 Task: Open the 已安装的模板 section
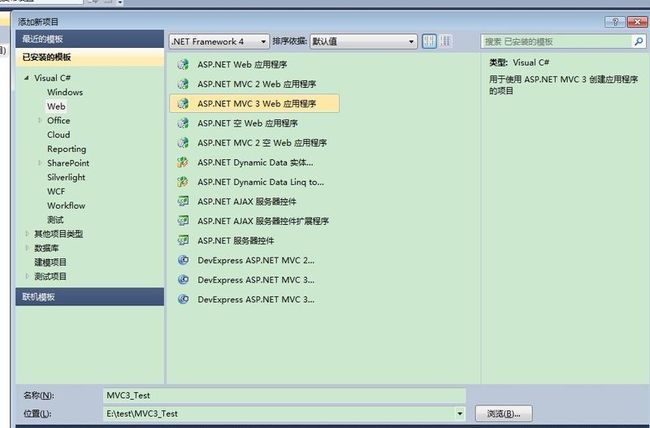point(90,57)
